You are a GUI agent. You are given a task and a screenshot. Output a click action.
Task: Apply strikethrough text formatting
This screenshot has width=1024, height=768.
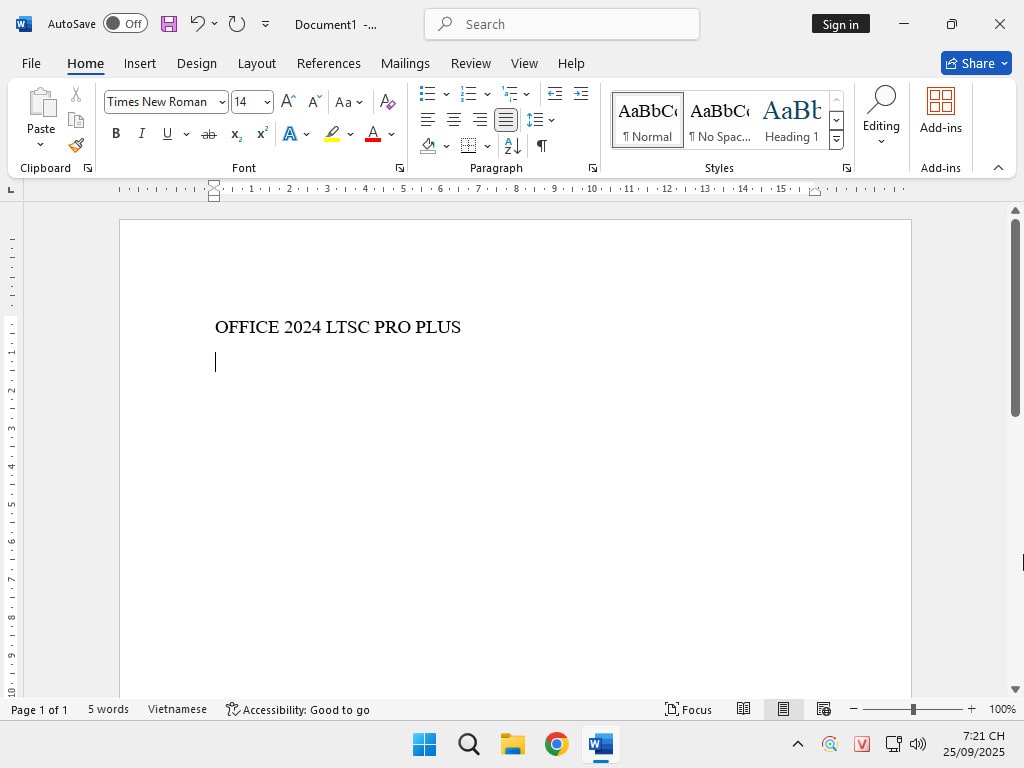coord(208,134)
